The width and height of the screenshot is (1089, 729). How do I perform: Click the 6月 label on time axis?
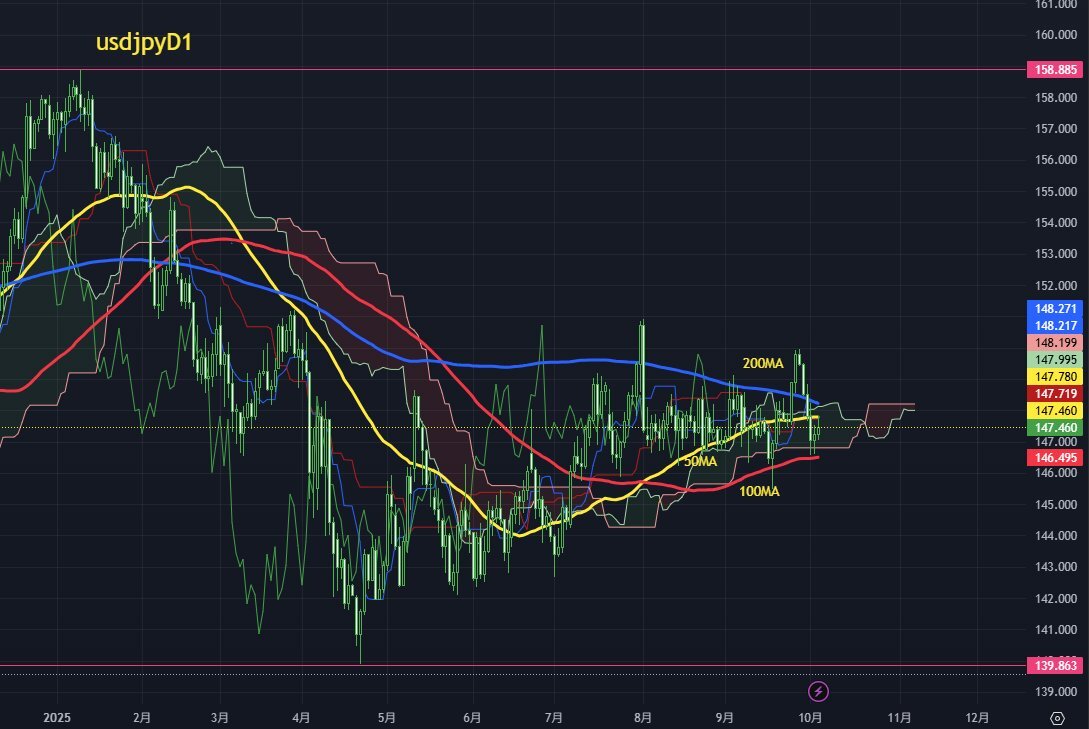[472, 718]
